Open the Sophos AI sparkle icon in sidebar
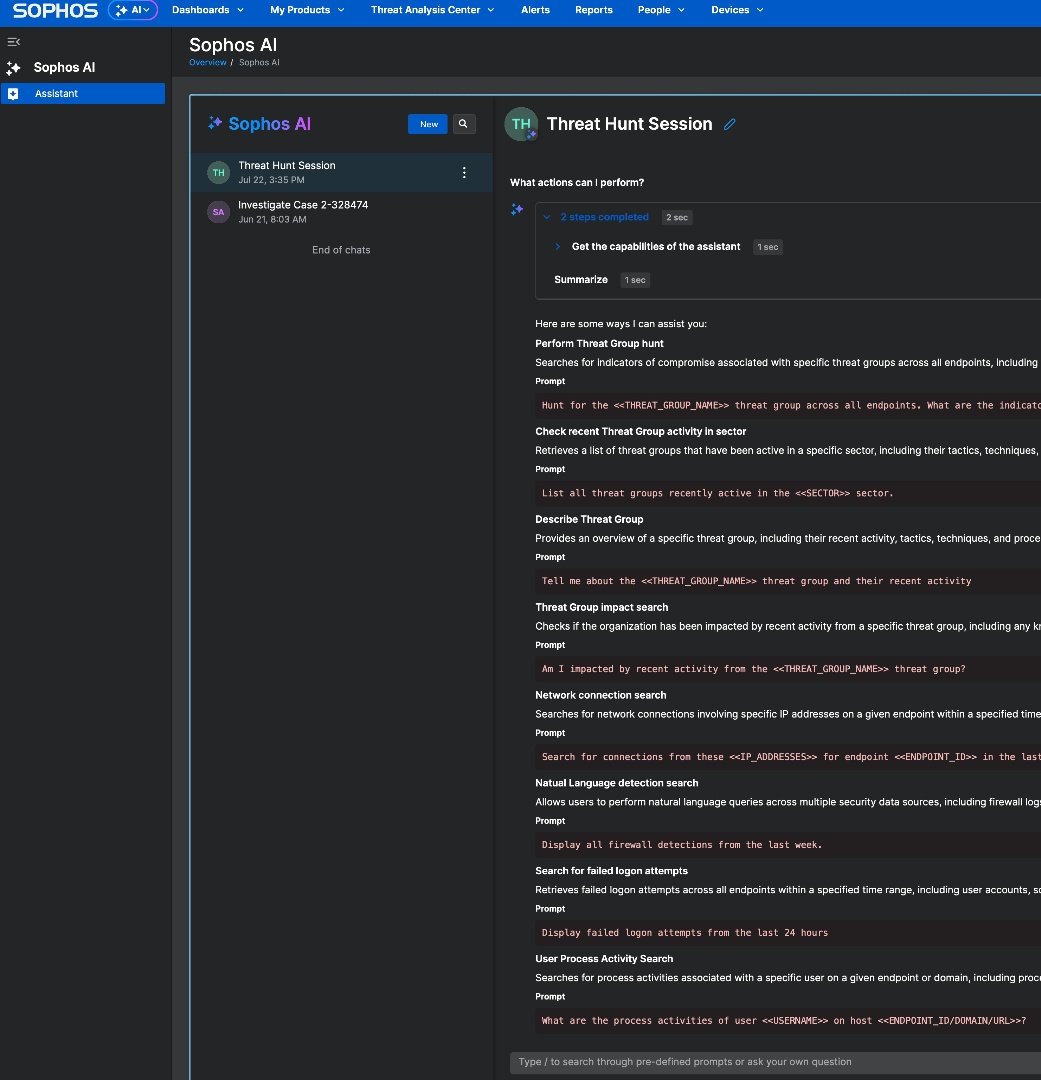Viewport: 1041px width, 1080px height. [x=14, y=67]
